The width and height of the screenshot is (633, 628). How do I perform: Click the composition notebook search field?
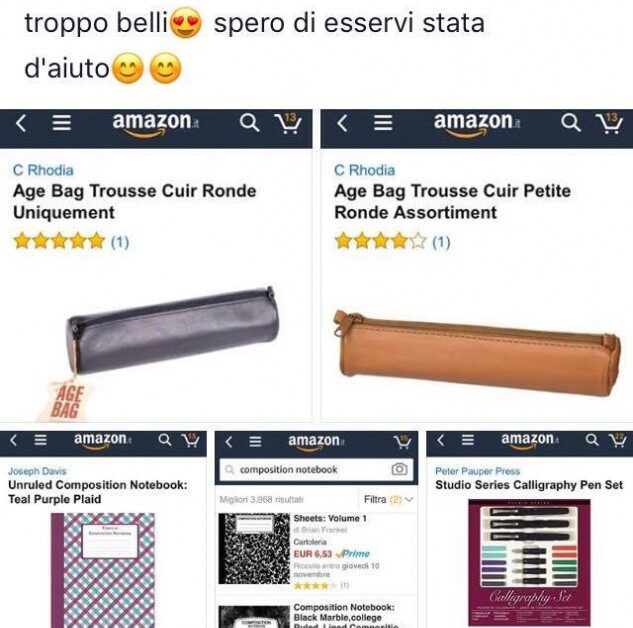point(316,469)
